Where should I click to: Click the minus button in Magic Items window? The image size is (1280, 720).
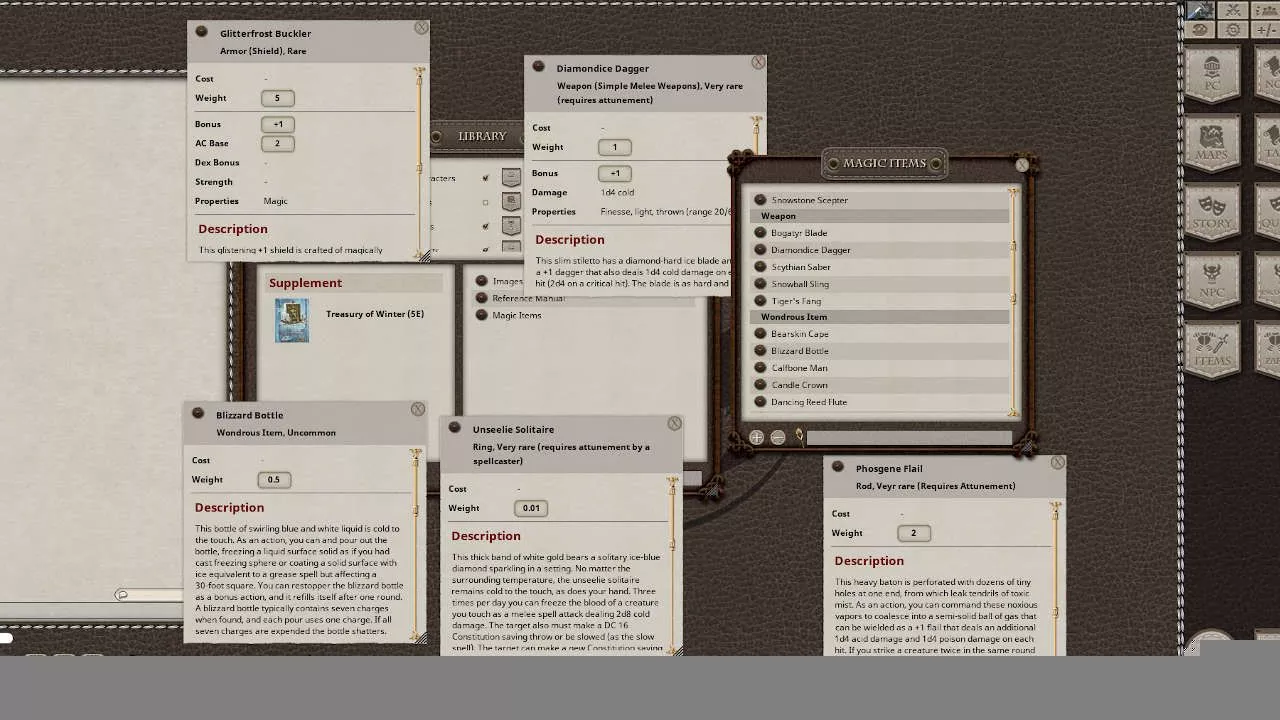click(x=778, y=437)
